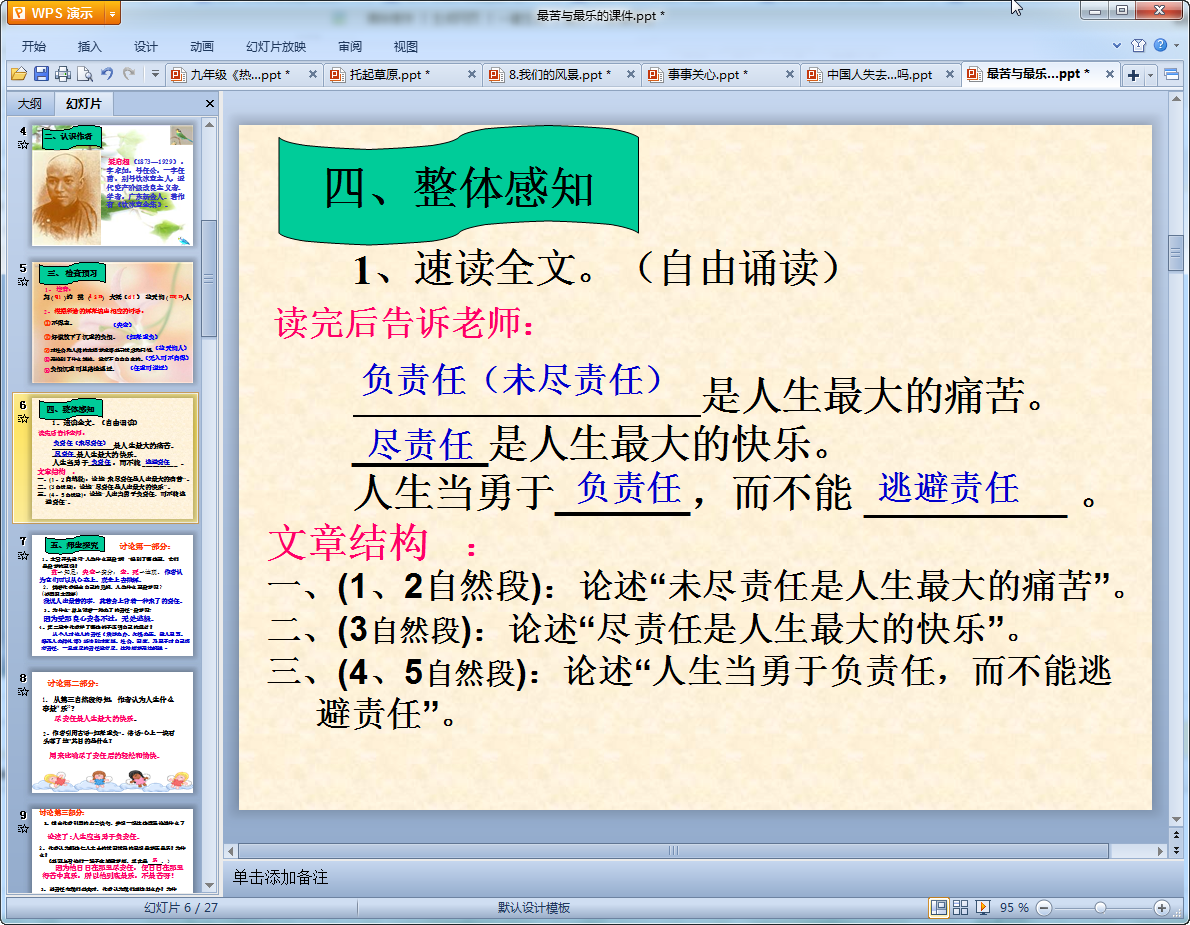Click the Open folder icon in toolbar
1190x925 pixels.
pos(18,74)
